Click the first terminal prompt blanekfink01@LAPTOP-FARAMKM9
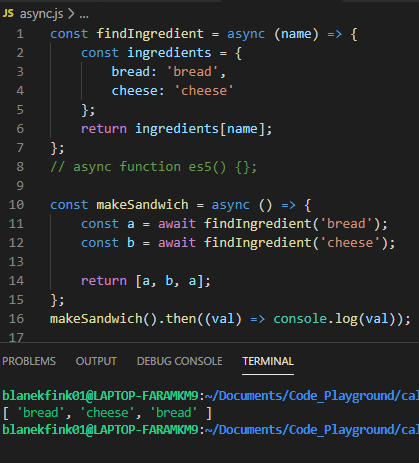 pyautogui.click(x=100, y=396)
